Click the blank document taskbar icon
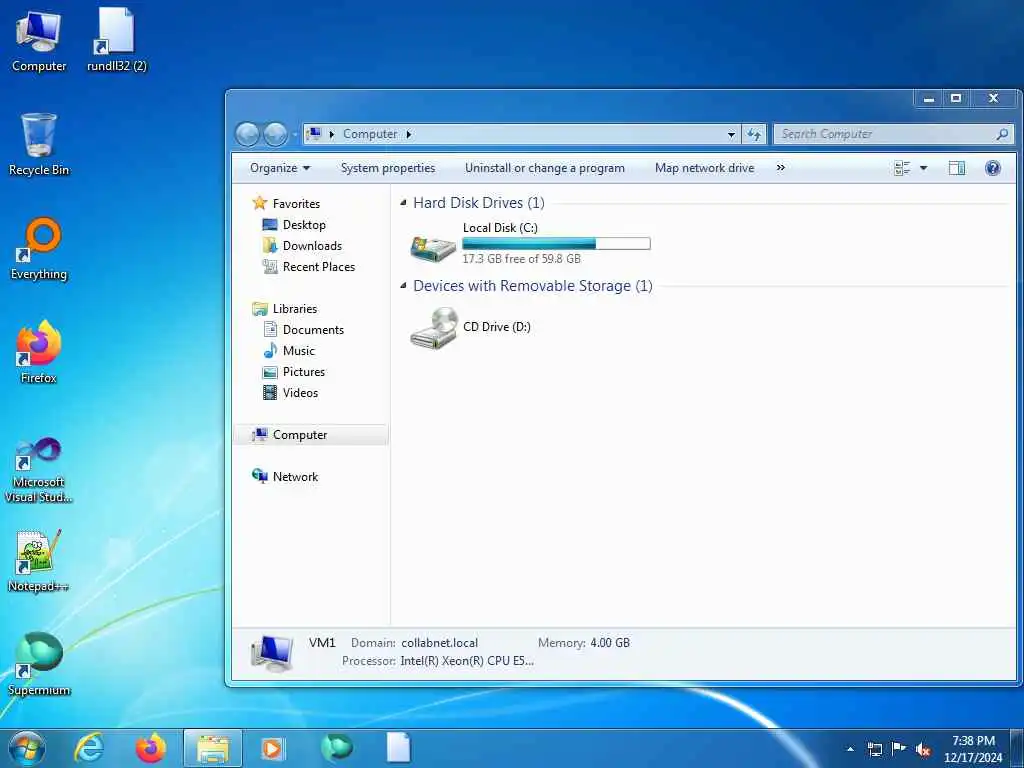The image size is (1024, 768). (398, 748)
